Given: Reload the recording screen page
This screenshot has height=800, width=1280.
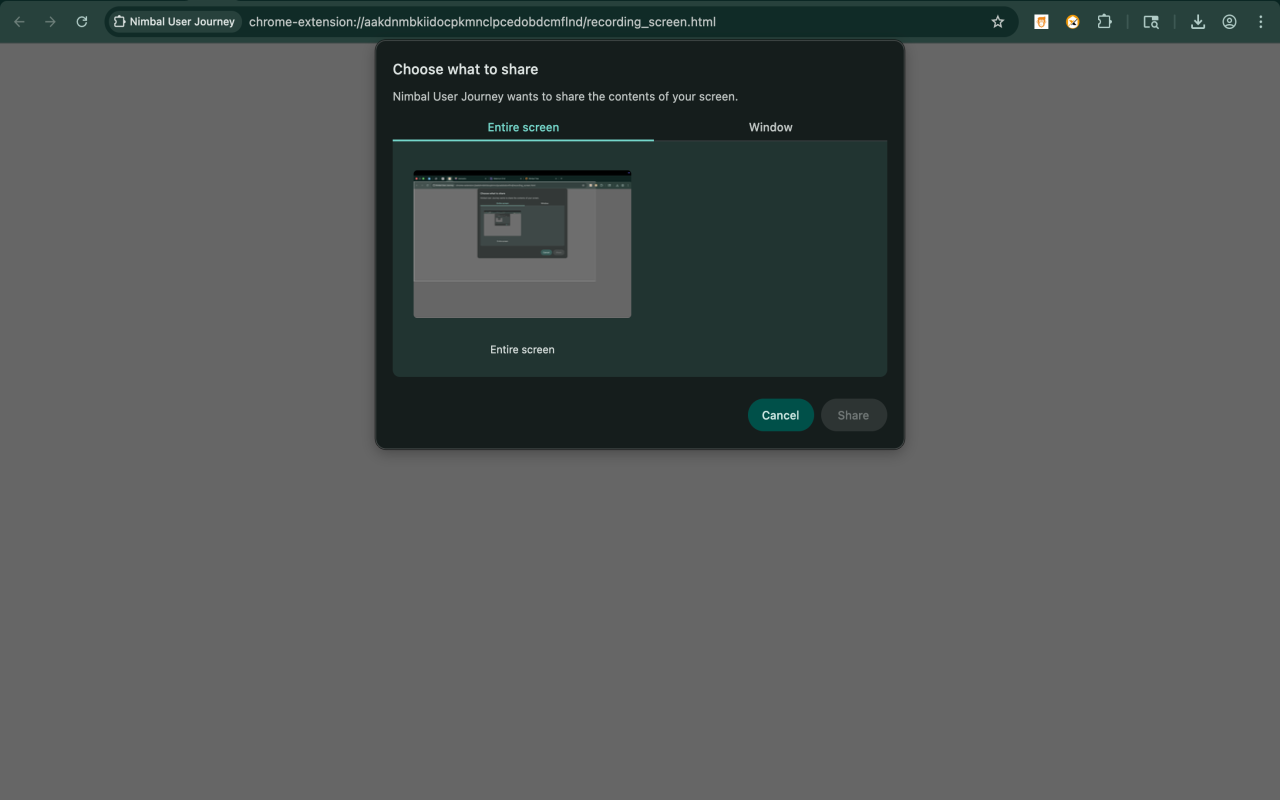Looking at the screenshot, I should 82,21.
